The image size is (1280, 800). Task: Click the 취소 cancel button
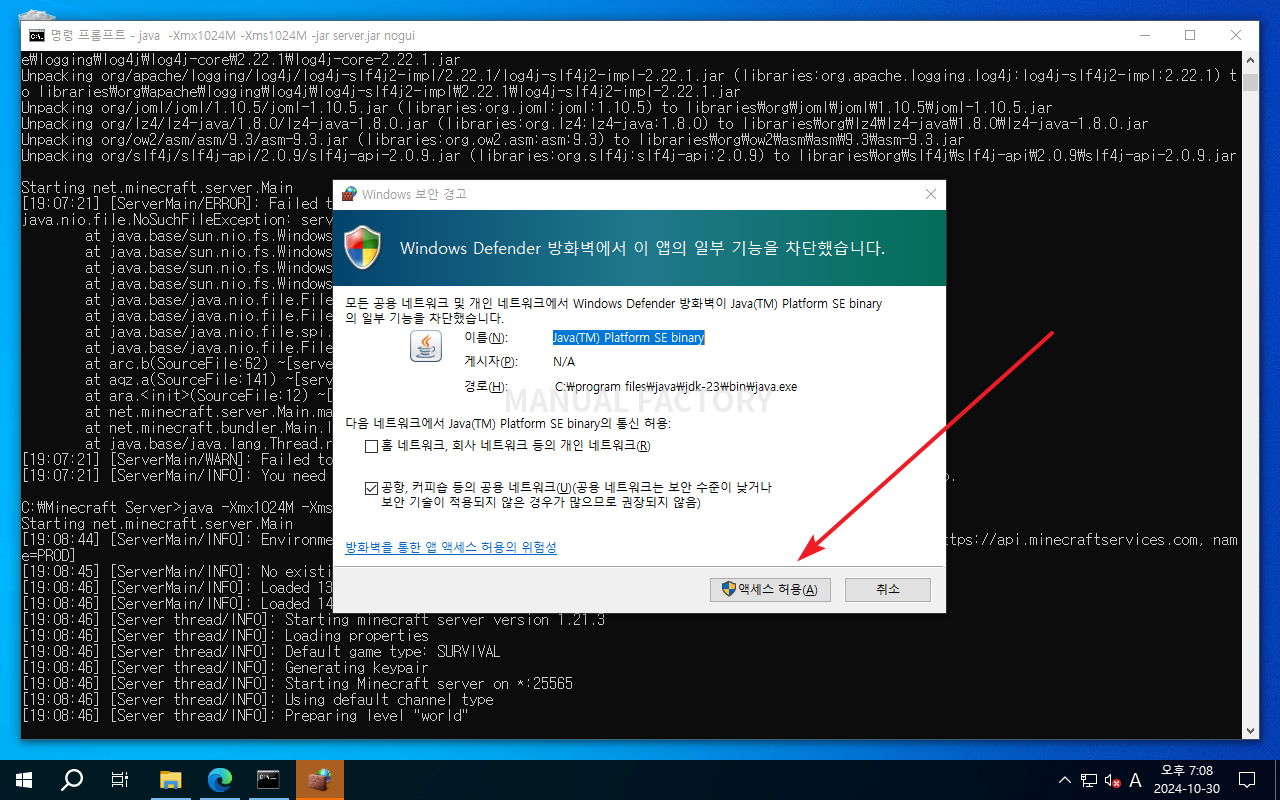coord(888,590)
